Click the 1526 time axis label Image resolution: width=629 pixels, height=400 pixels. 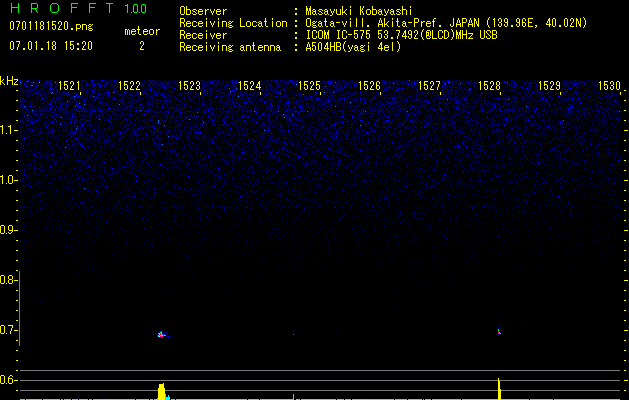pos(369,86)
